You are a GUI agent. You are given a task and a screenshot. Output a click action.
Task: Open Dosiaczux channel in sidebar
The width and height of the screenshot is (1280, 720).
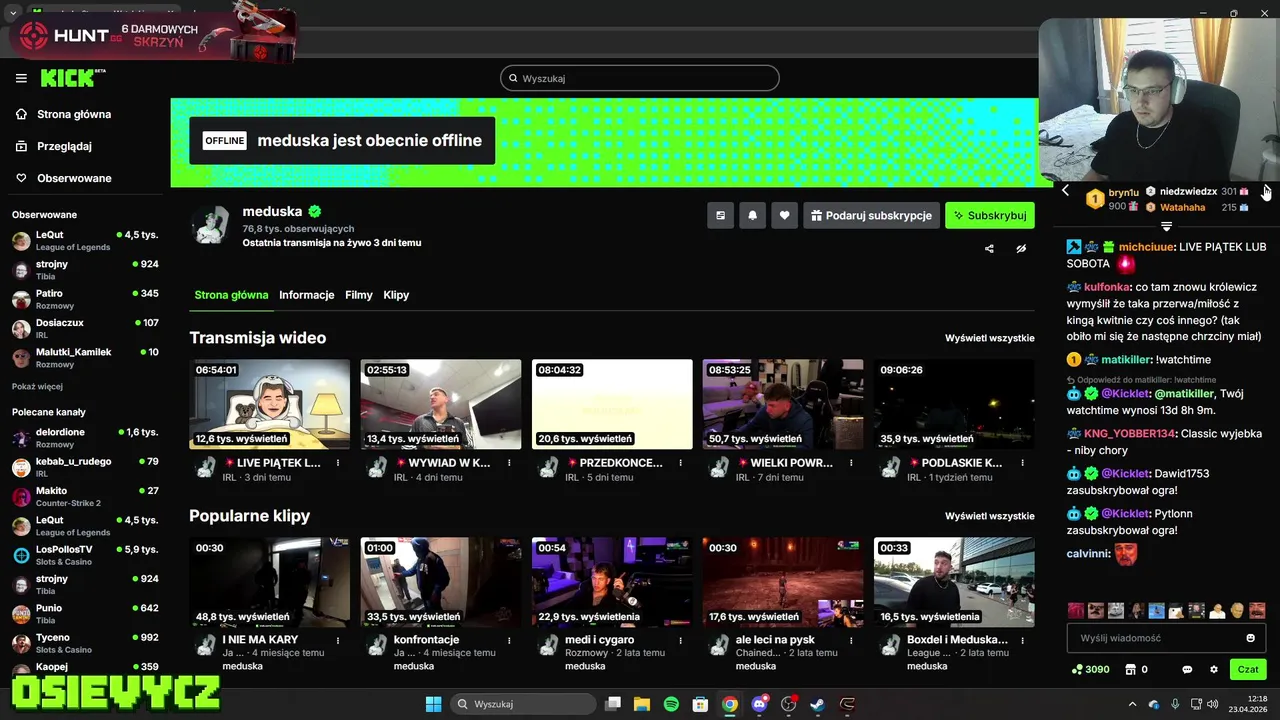tap(85, 328)
